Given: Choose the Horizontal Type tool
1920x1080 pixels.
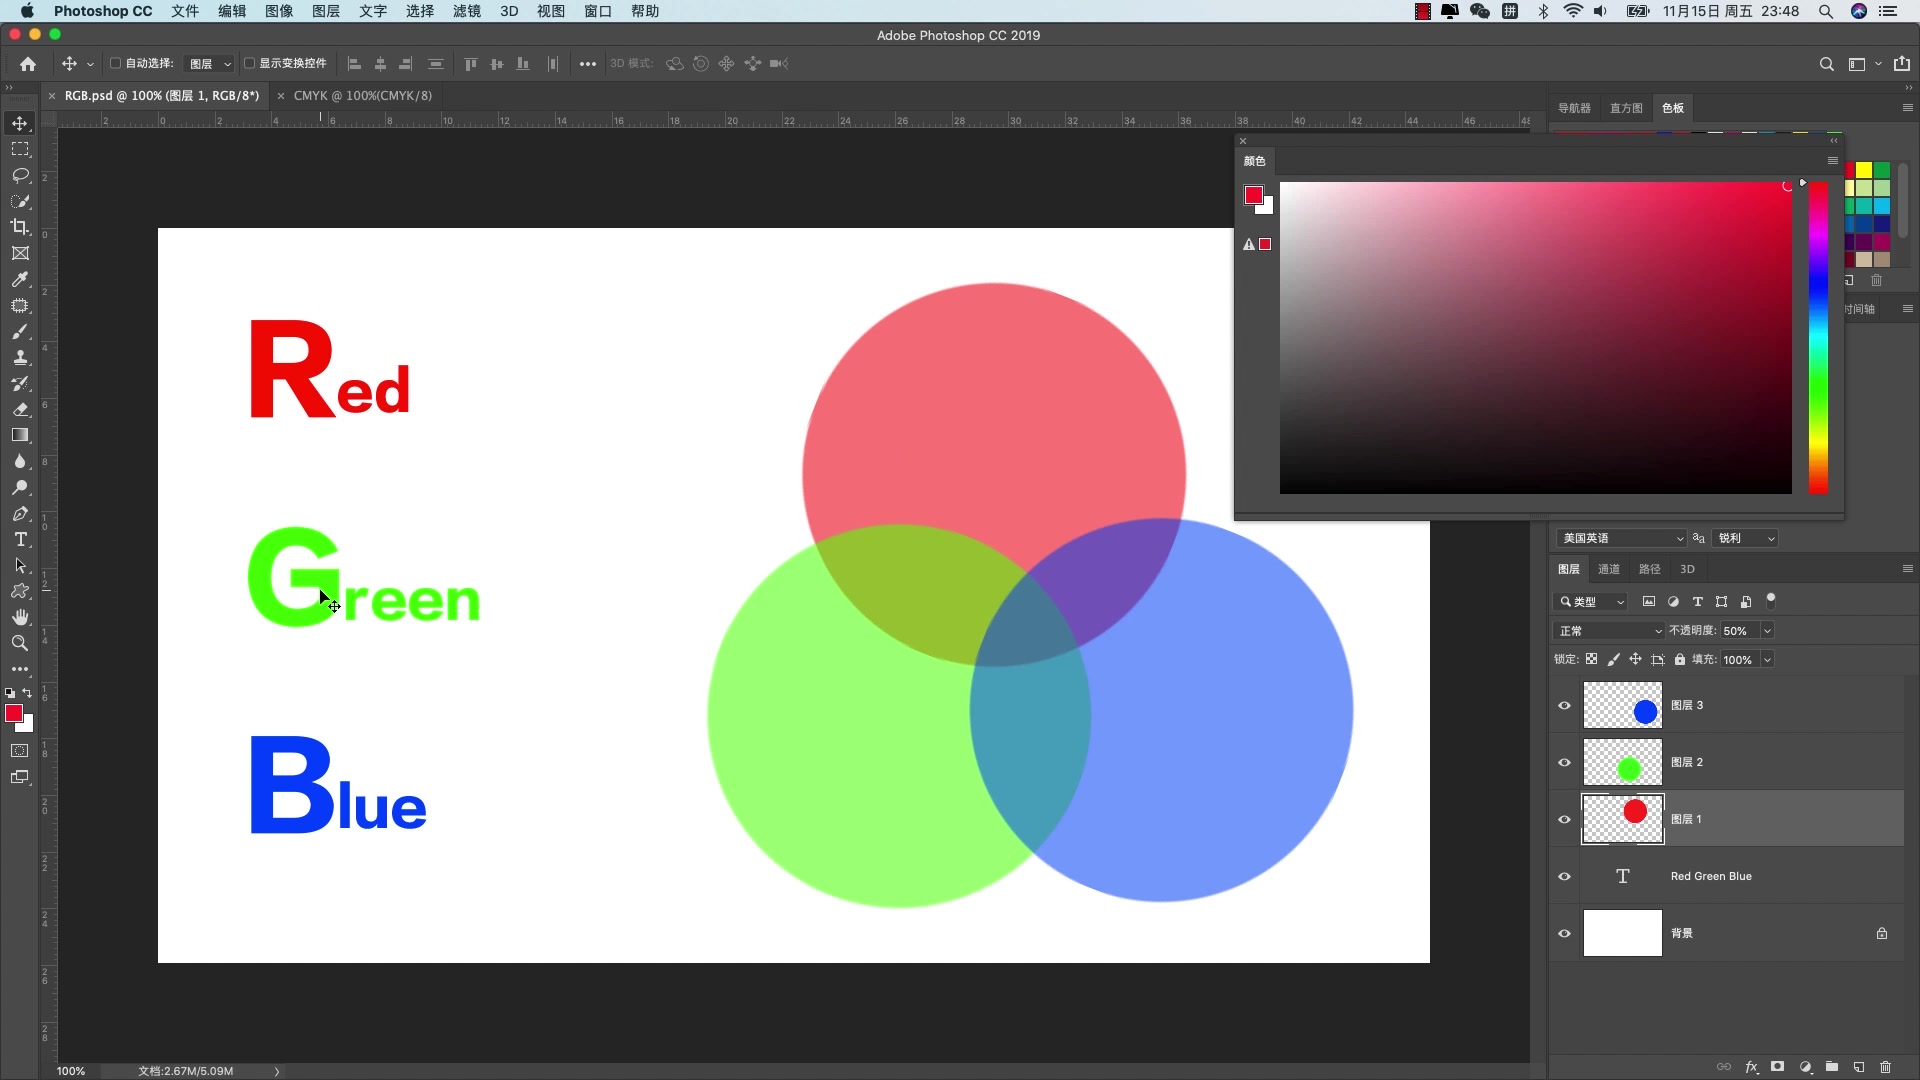Looking at the screenshot, I should pos(20,540).
